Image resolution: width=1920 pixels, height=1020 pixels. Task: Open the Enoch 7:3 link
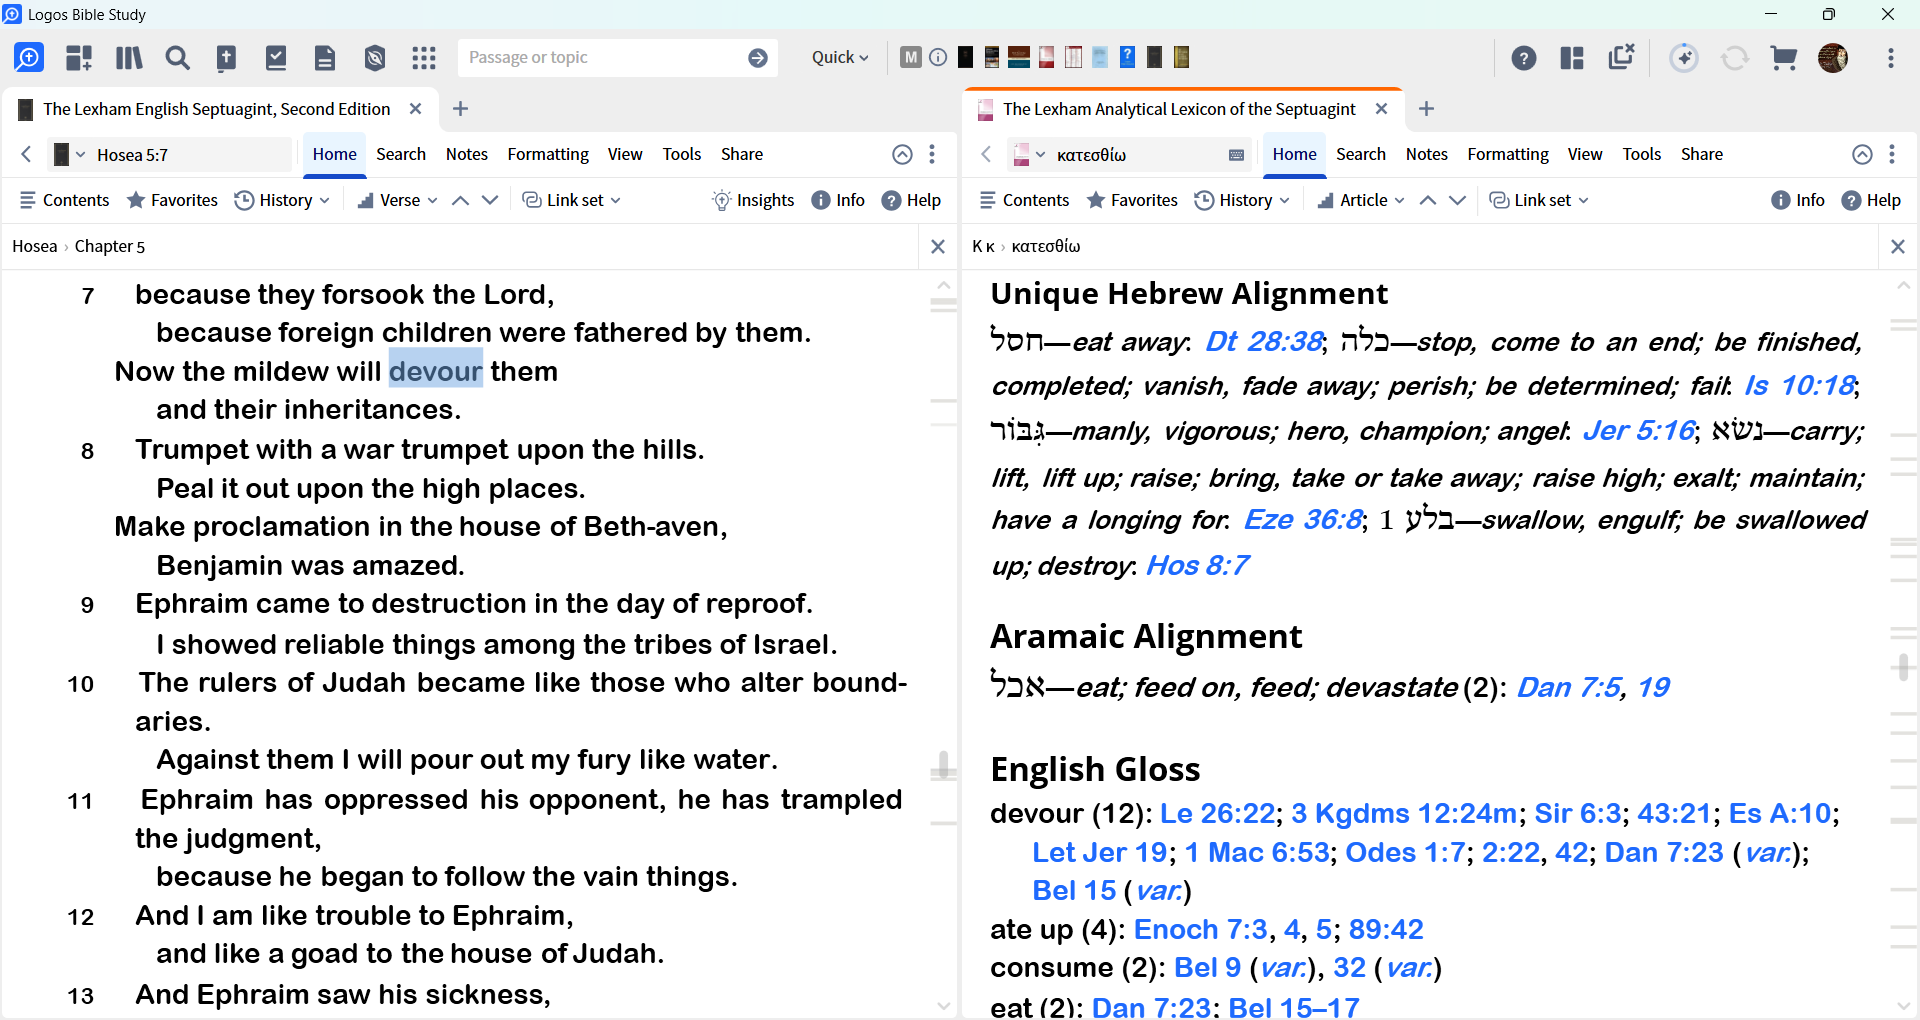(x=1200, y=930)
